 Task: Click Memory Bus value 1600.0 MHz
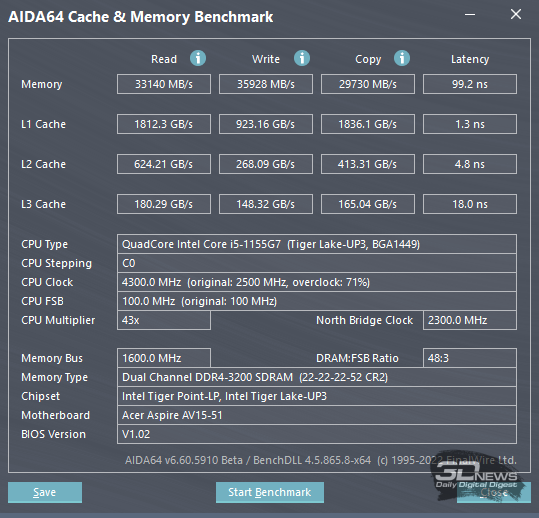(x=164, y=358)
